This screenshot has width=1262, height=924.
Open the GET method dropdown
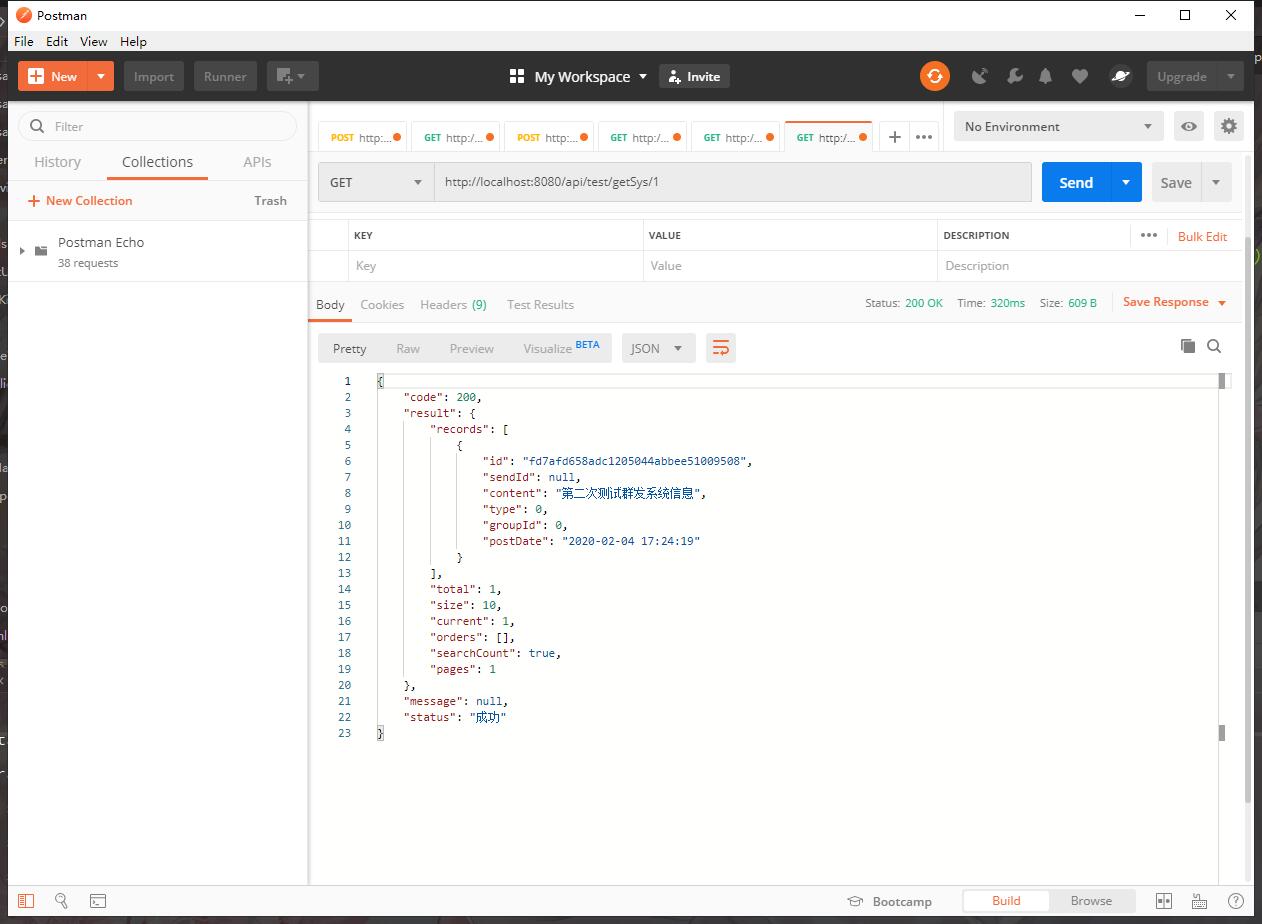coord(376,182)
